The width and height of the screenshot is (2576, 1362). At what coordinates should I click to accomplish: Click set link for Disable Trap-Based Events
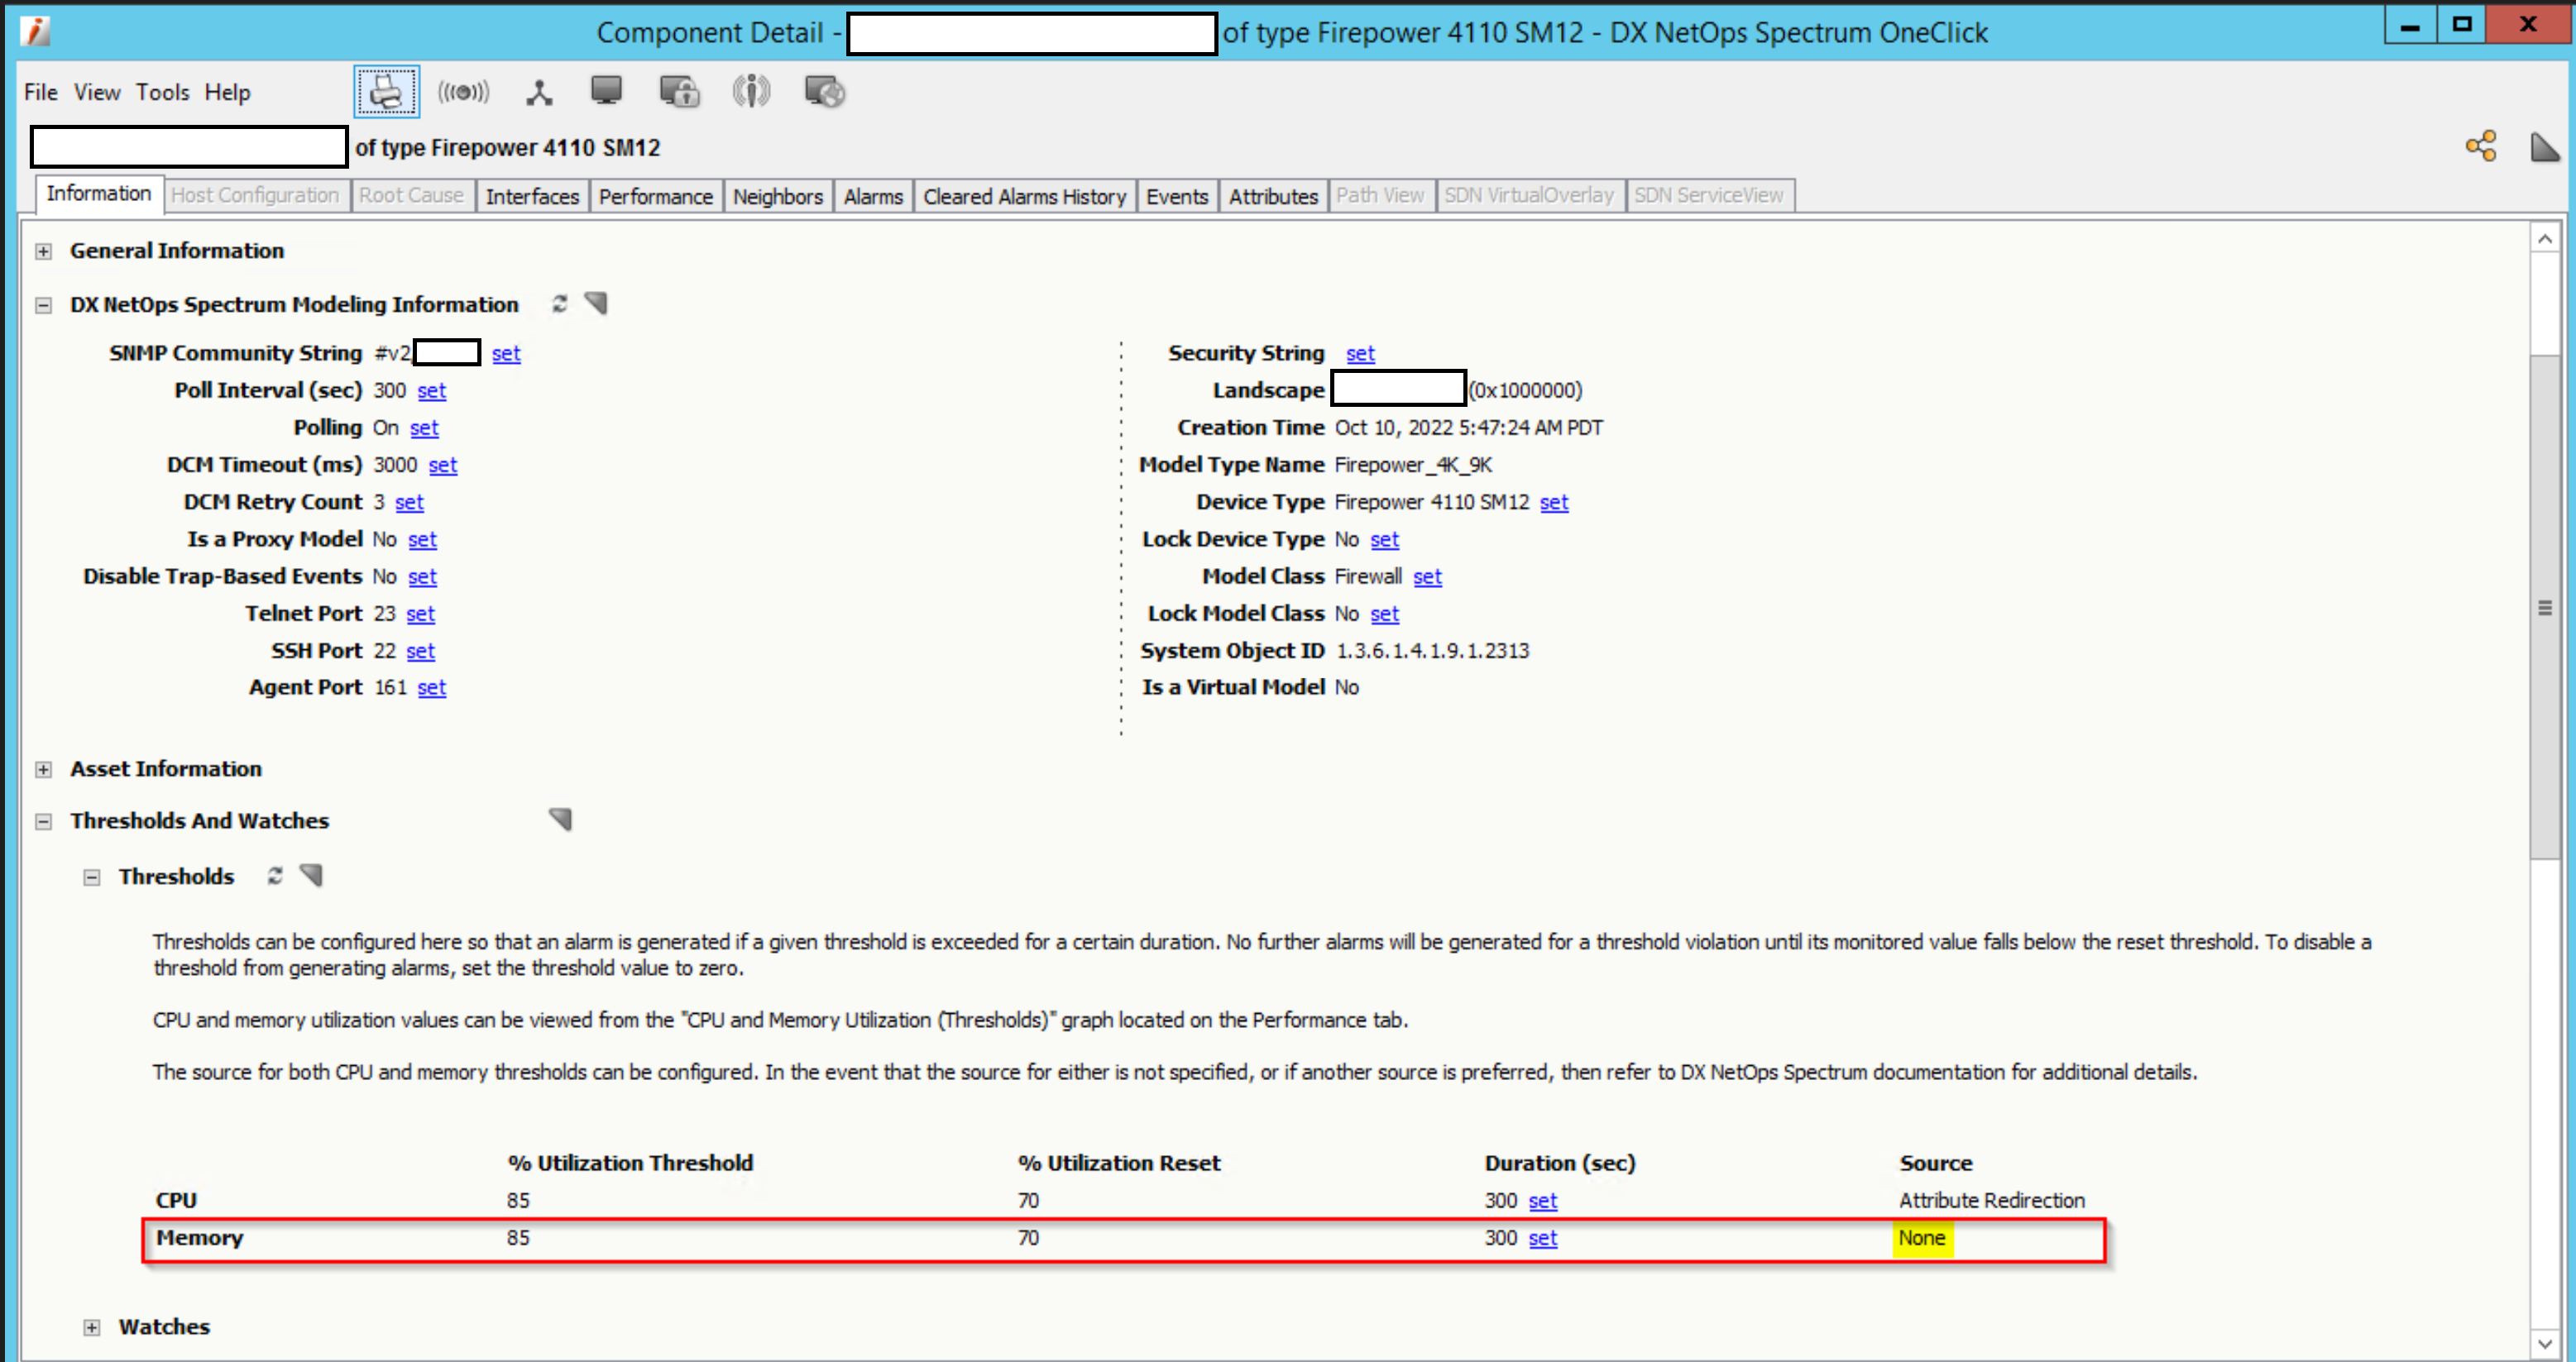point(422,576)
